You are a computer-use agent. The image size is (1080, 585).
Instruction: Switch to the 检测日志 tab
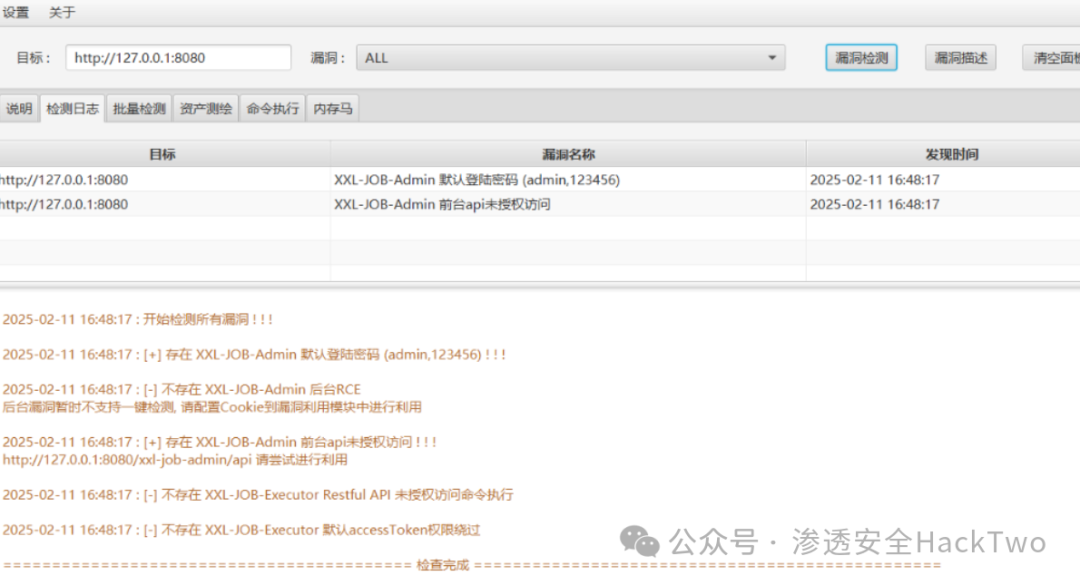(72, 108)
